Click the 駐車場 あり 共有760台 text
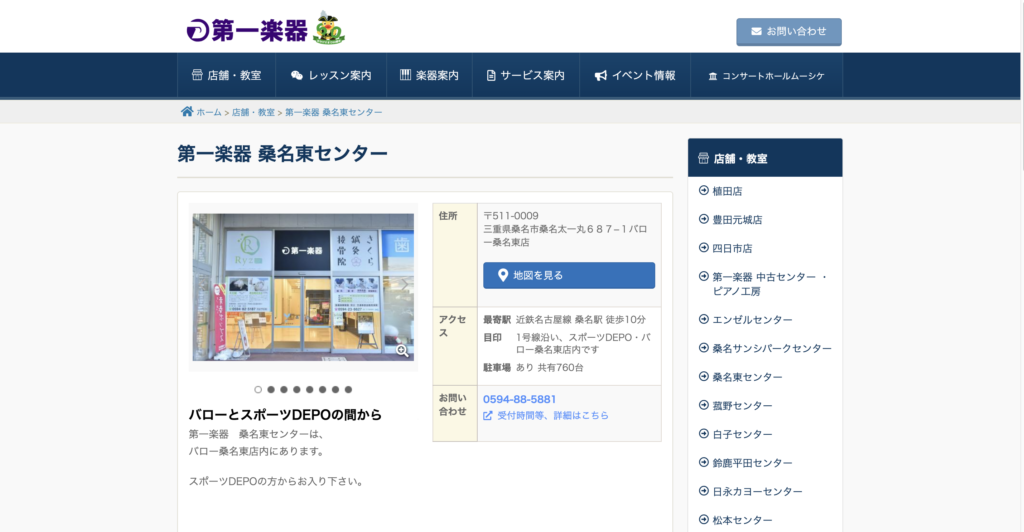This screenshot has height=532, width=1024. (x=533, y=368)
